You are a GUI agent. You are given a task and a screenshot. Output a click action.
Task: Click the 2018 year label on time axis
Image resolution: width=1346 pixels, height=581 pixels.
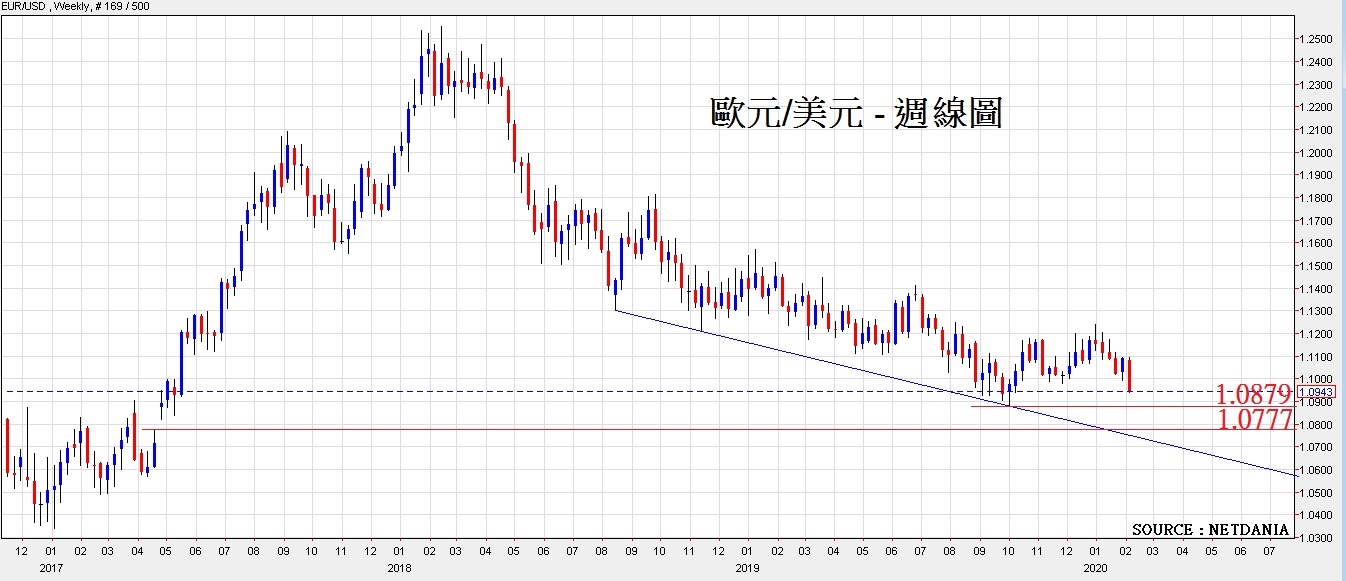click(398, 568)
